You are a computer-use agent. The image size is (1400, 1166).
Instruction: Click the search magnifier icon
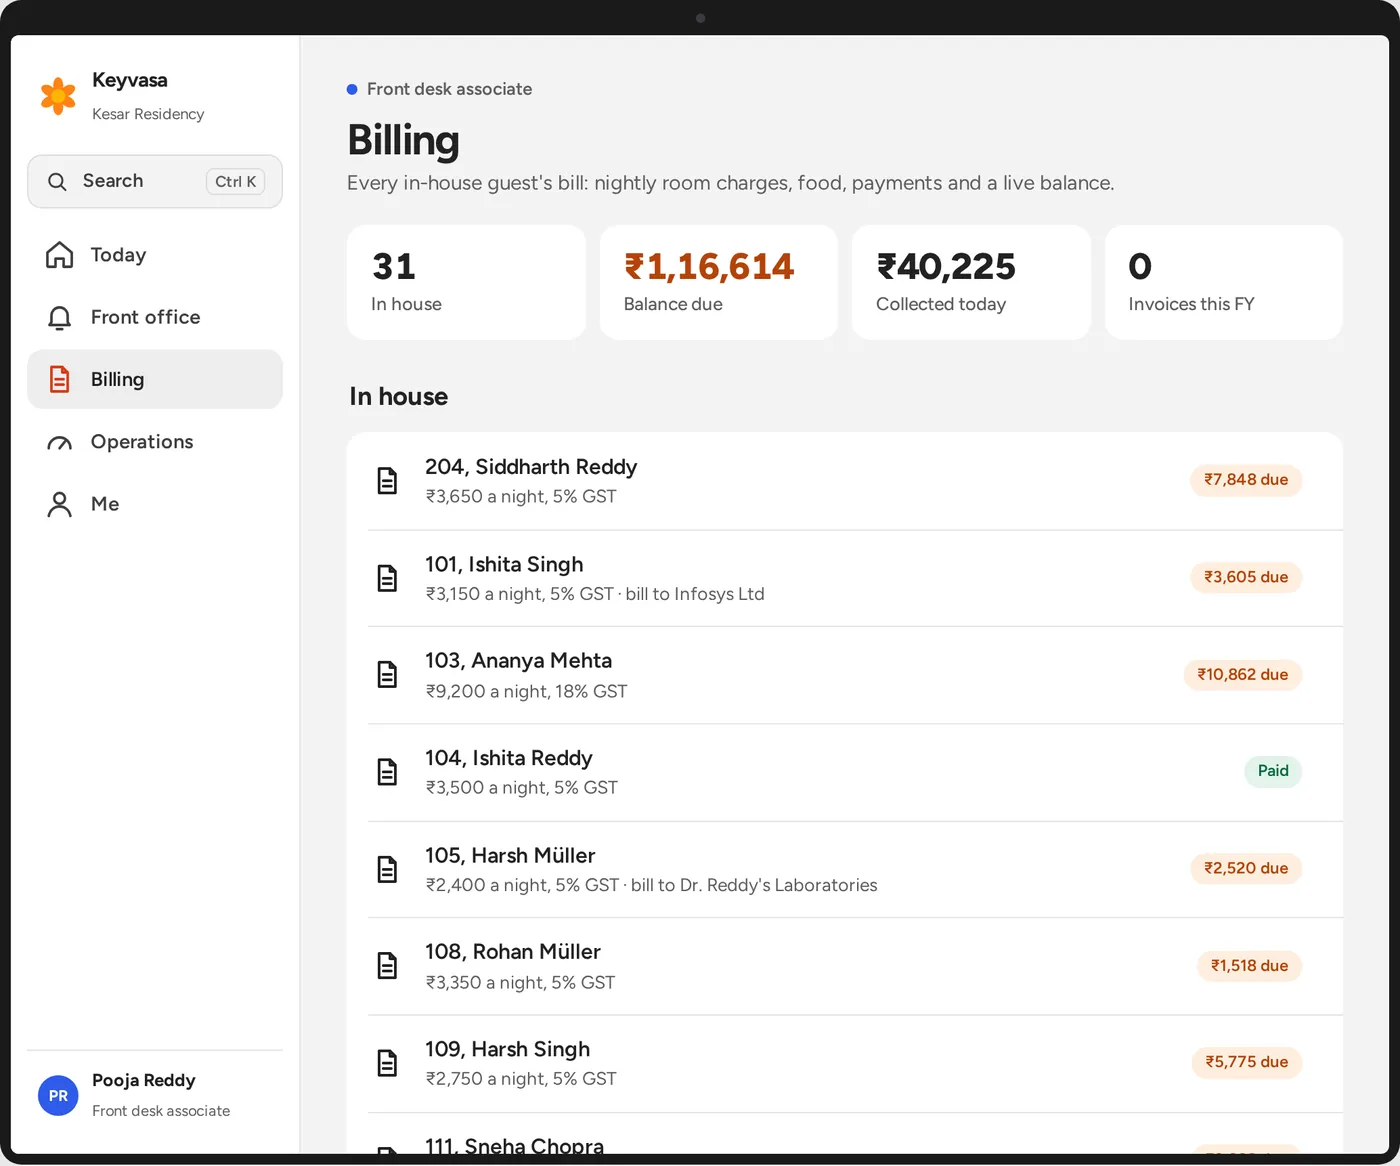click(x=57, y=181)
